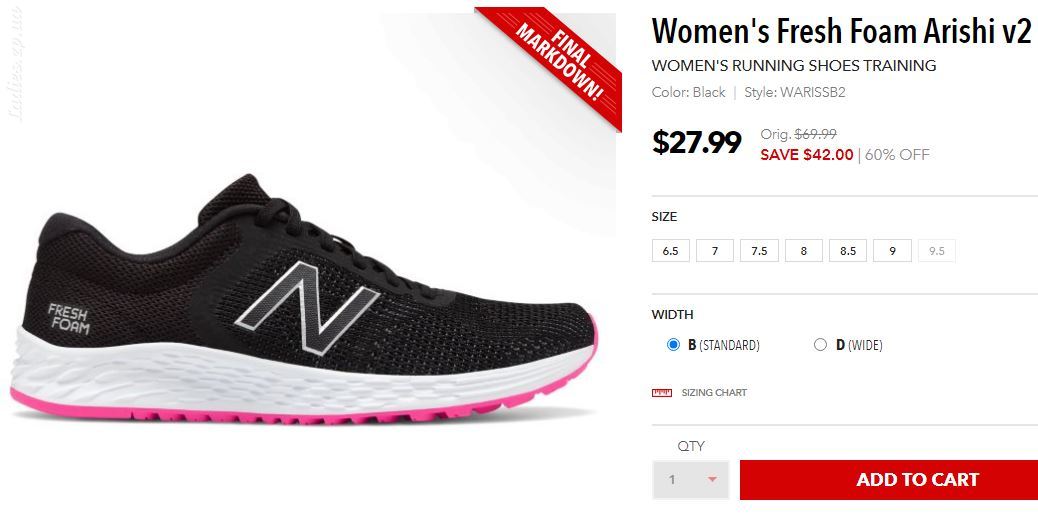Open the QTY selector box
1038x525 pixels.
coord(690,479)
